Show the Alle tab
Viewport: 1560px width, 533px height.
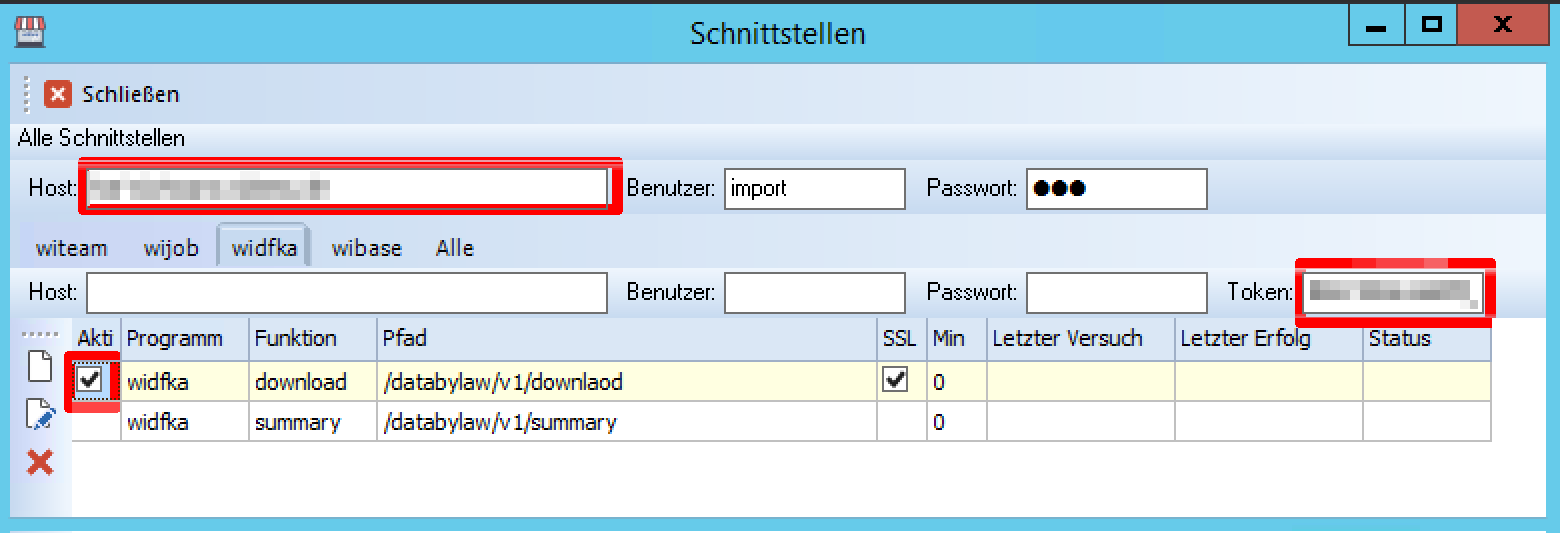pos(455,248)
